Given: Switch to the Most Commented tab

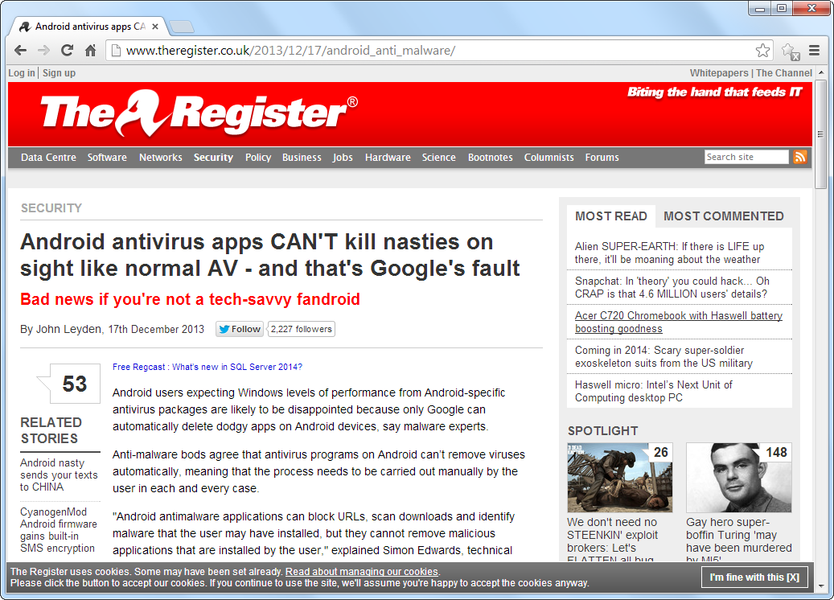Looking at the screenshot, I should [x=723, y=216].
